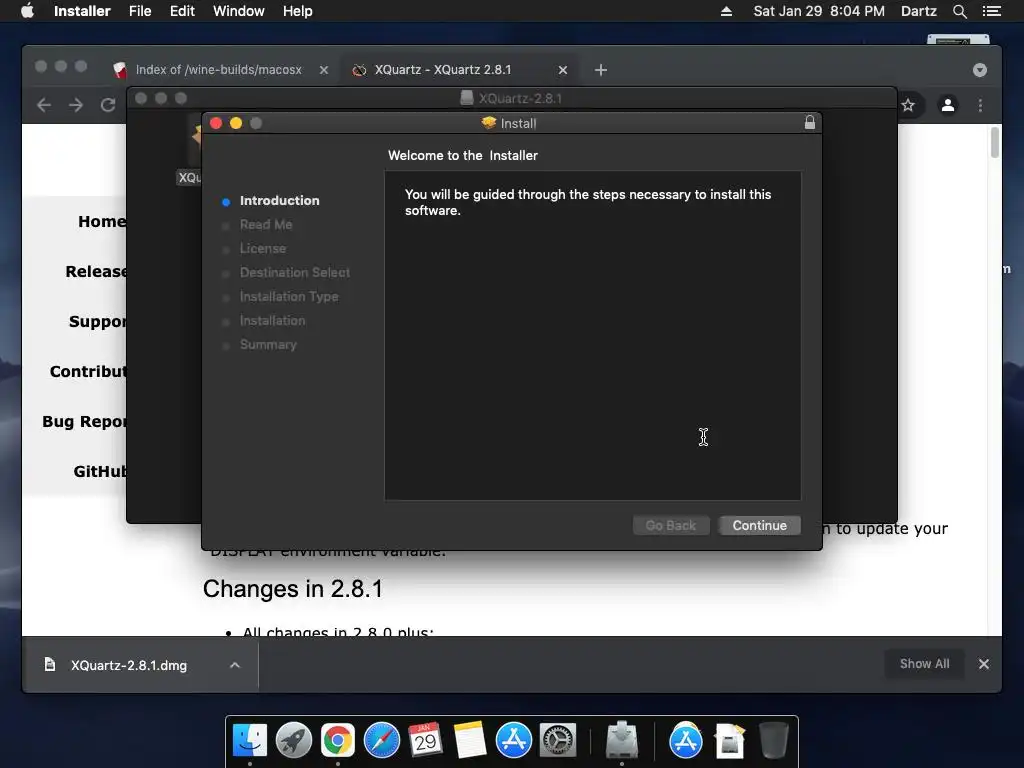This screenshot has width=1024, height=768.
Task: Open the File menu
Action: 140,11
